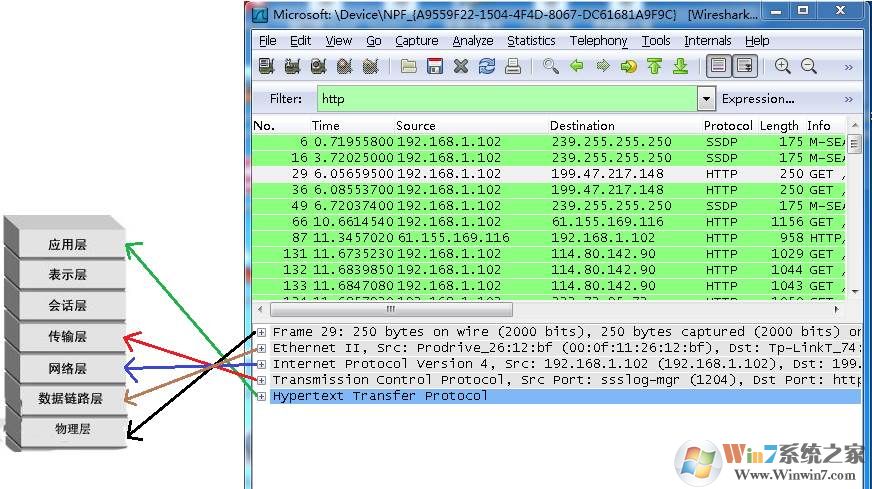Screen dimensions: 872x489
Task: Go back in packet history arrow
Action: click(577, 67)
